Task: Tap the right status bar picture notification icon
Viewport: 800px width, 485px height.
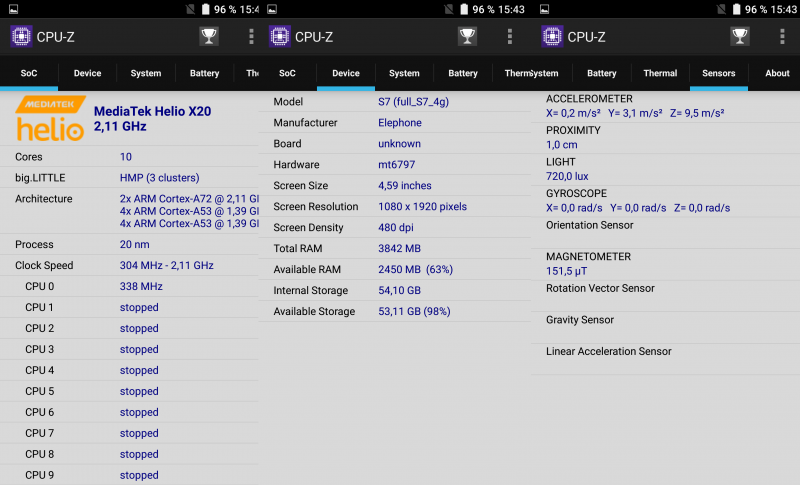Action: (545, 9)
